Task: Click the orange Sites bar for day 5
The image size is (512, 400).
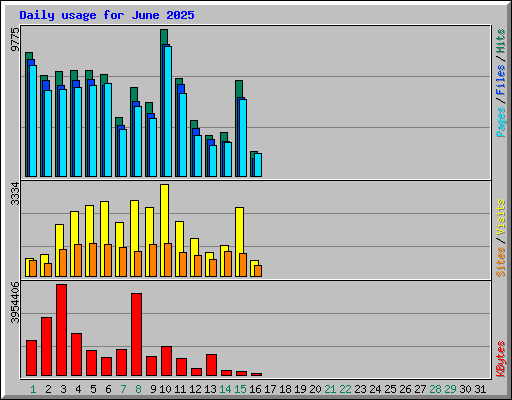Action: (x=93, y=260)
